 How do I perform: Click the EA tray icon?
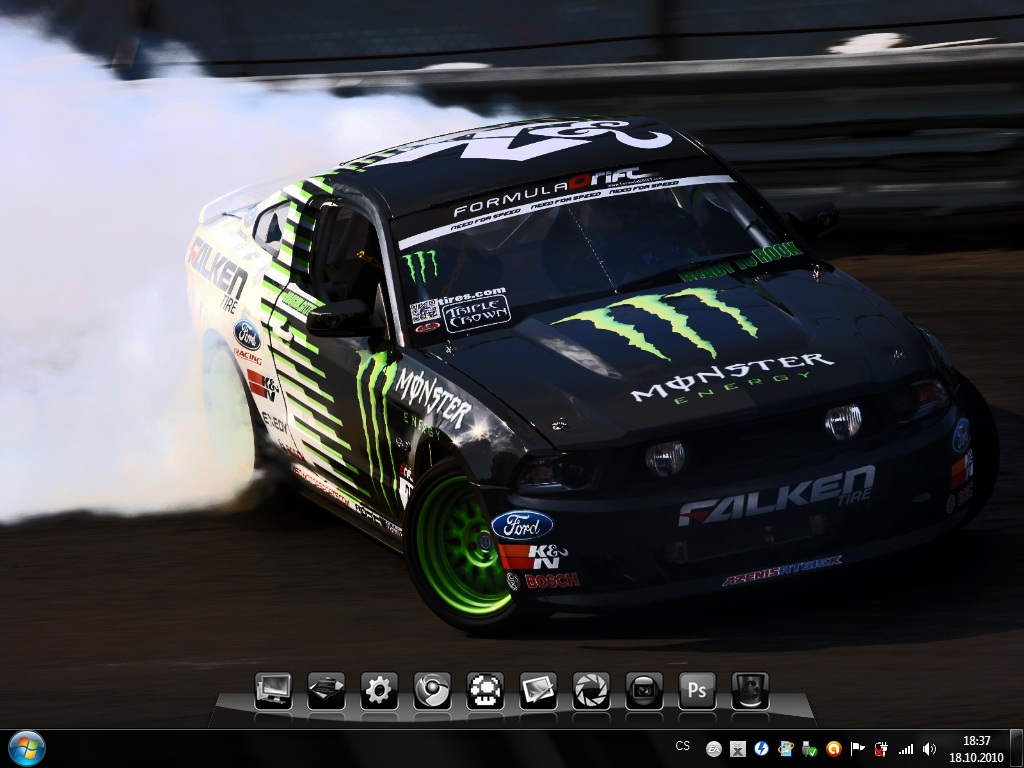pyautogui.click(x=714, y=749)
